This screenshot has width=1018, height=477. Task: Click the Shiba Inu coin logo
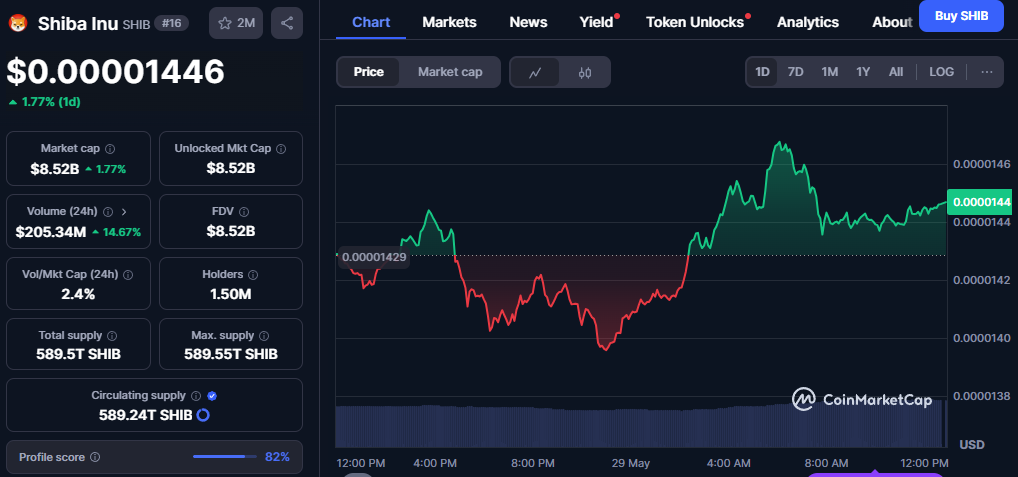coord(16,24)
